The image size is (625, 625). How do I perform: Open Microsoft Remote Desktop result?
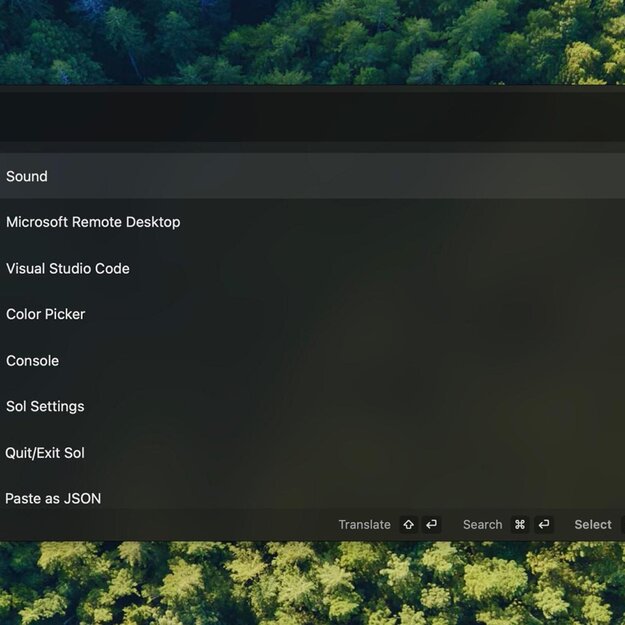point(312,222)
